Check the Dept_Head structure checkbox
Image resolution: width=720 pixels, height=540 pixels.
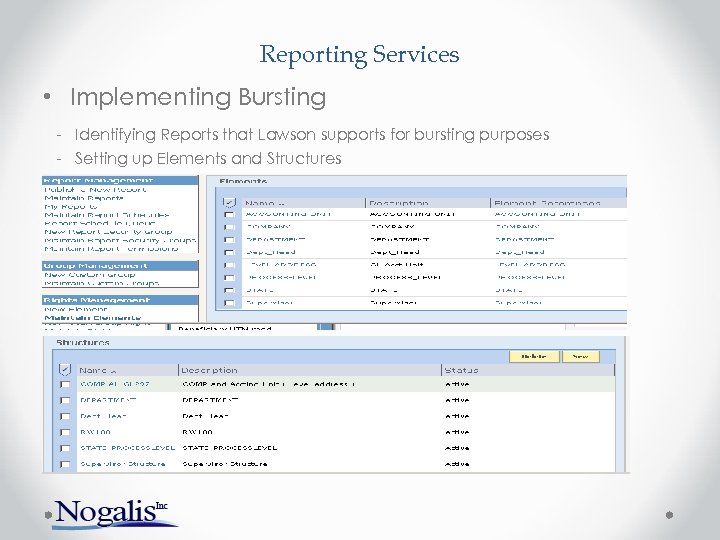65,416
